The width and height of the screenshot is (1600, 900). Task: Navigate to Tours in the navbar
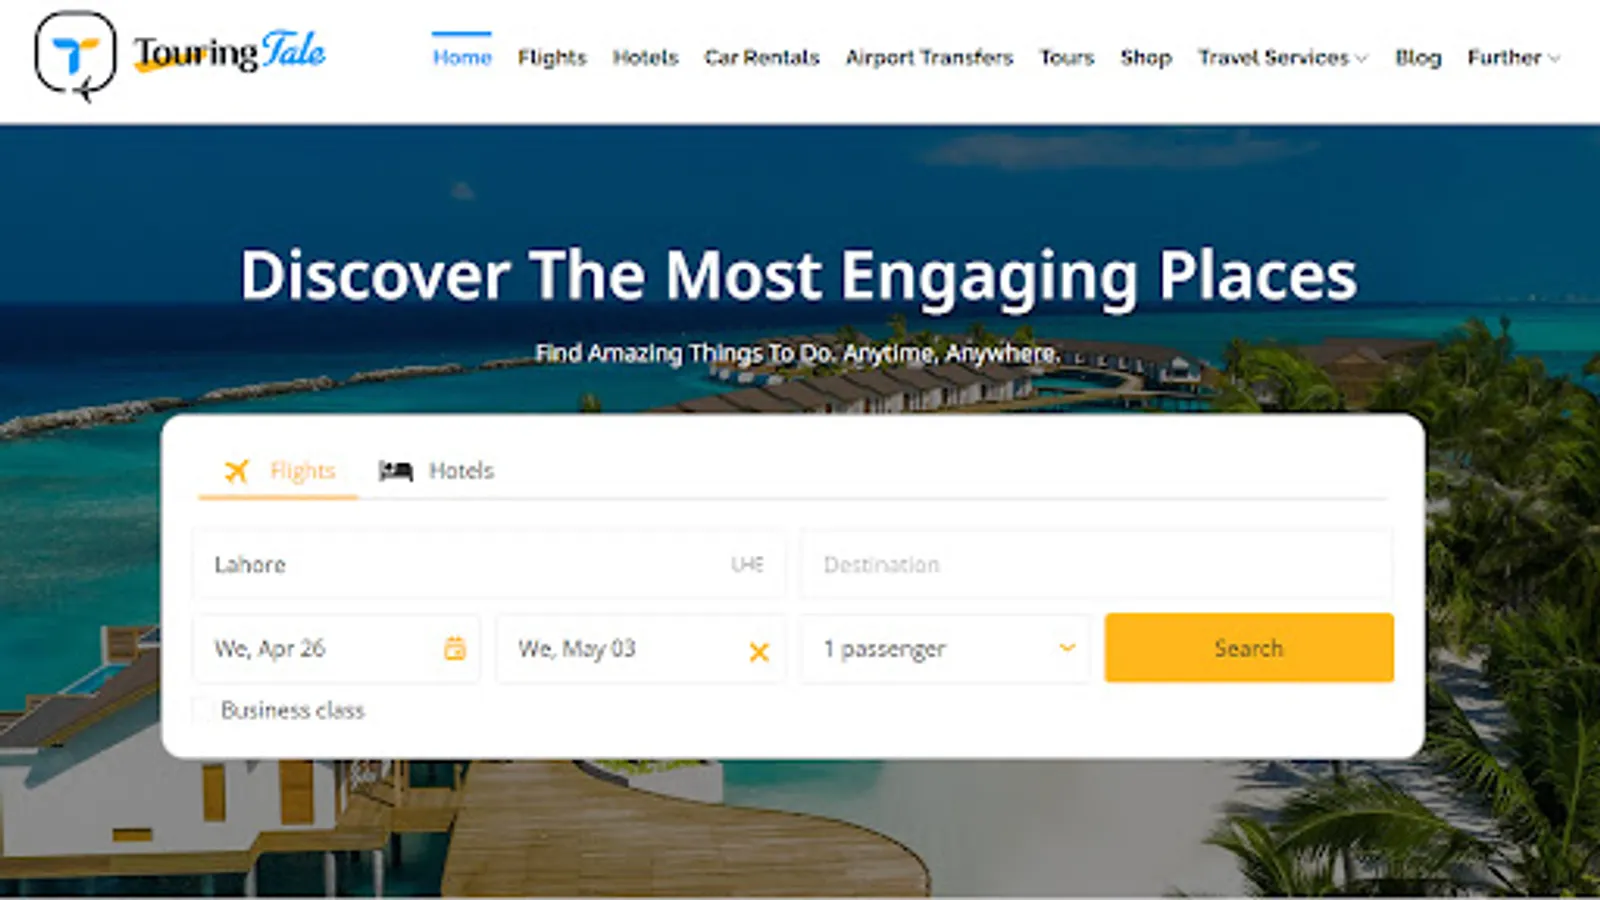coord(1067,58)
